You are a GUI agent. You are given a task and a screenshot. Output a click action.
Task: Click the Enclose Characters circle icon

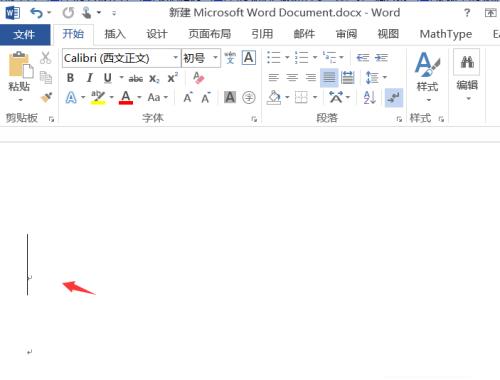tap(249, 98)
